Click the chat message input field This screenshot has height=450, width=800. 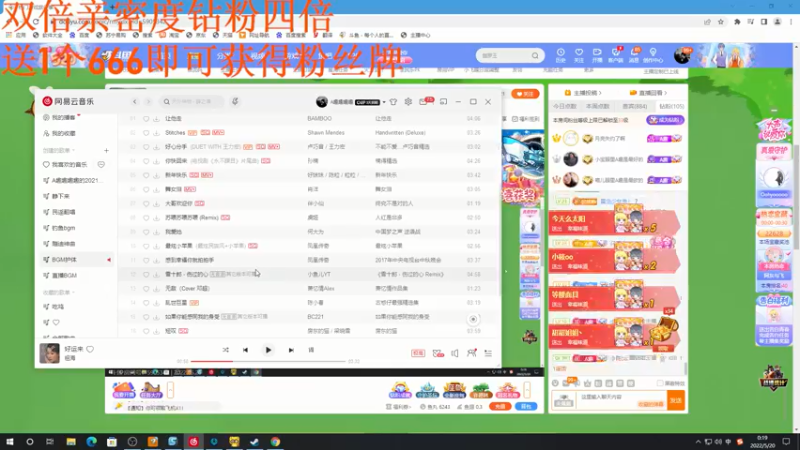pos(621,401)
